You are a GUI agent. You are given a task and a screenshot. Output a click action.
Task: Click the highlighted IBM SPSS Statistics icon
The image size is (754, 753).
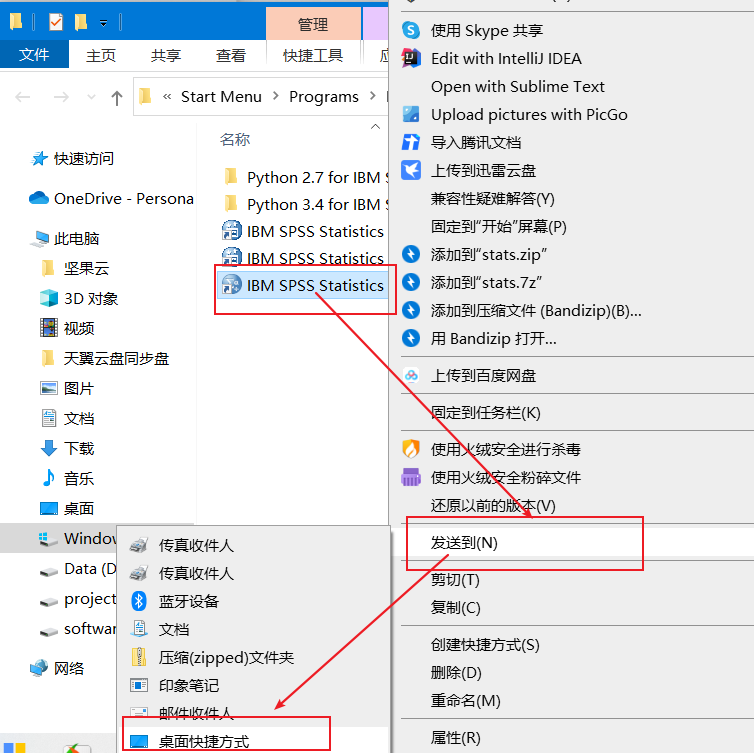(x=231, y=285)
